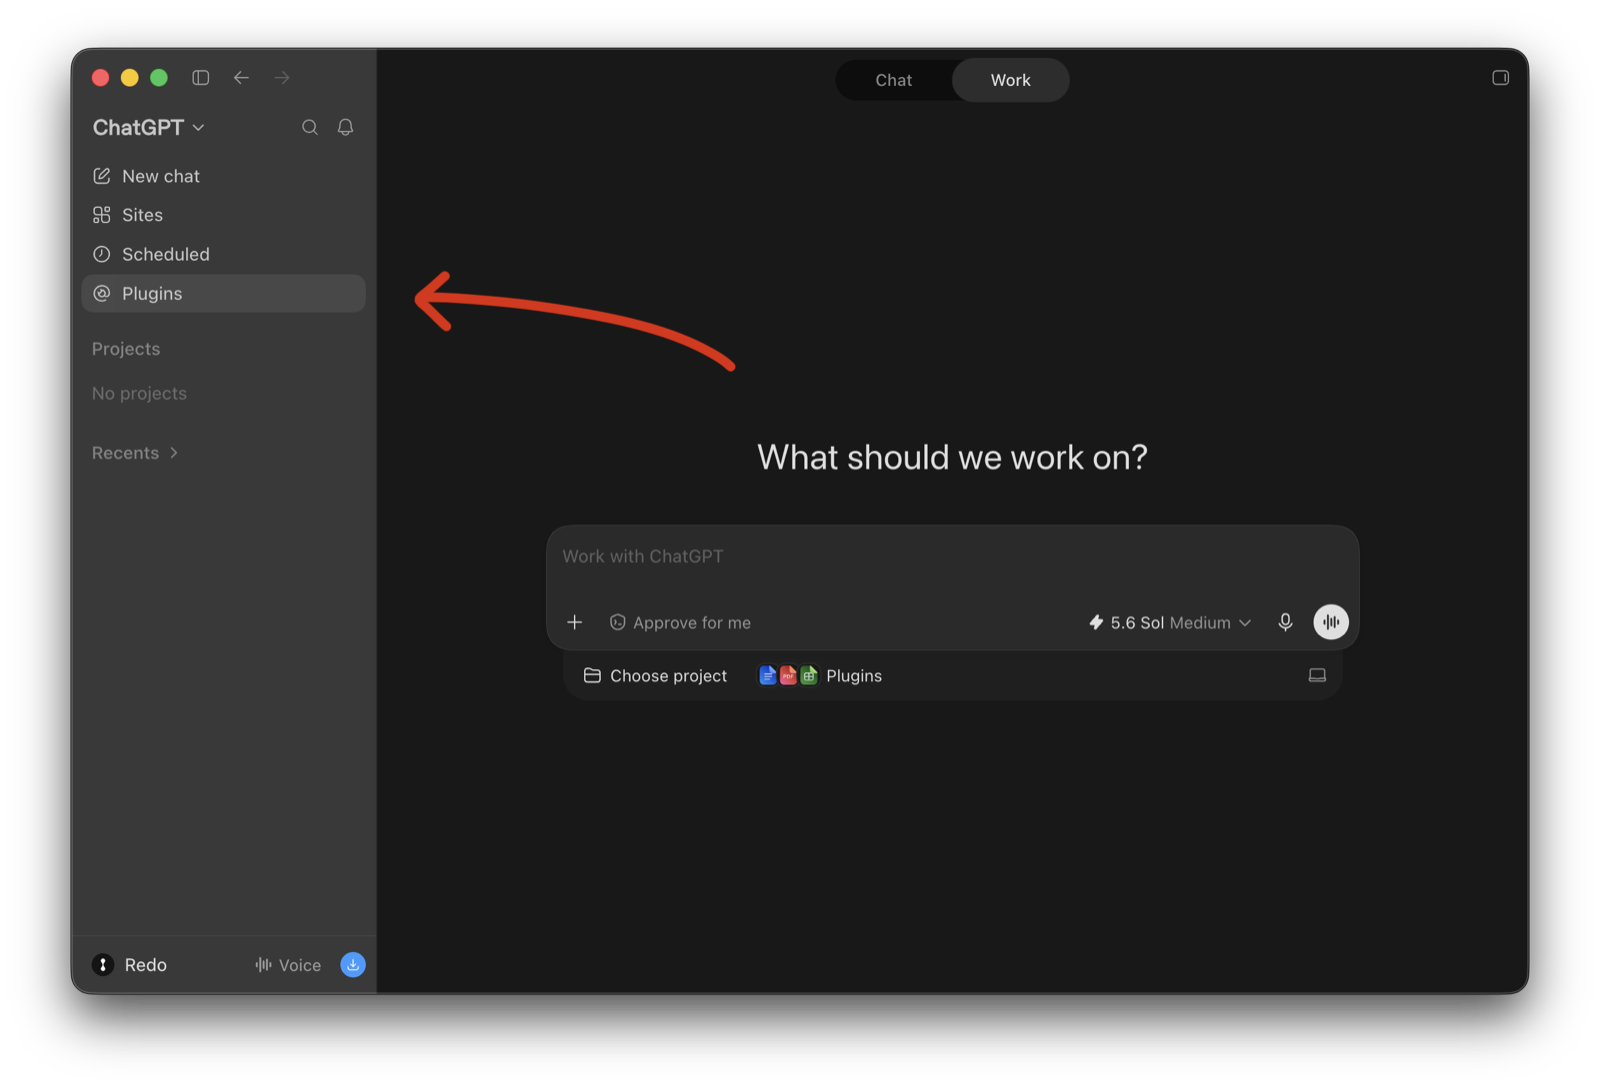The height and width of the screenshot is (1088, 1600).
Task: Click the Redo profile avatar
Action: 103,964
